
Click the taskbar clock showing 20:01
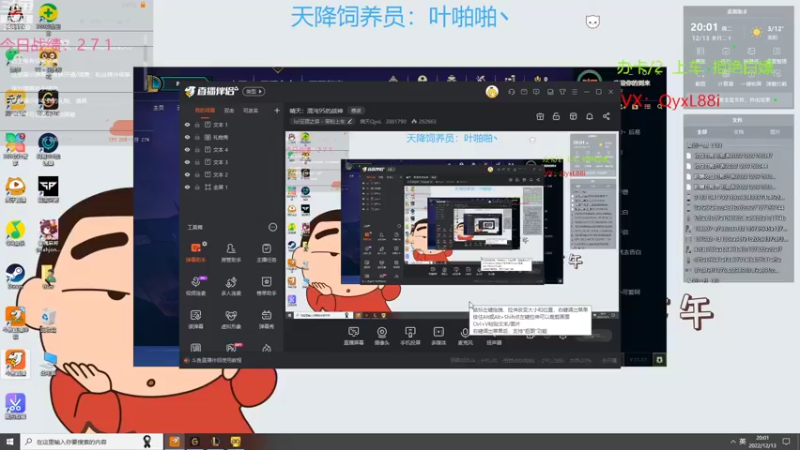pos(762,442)
